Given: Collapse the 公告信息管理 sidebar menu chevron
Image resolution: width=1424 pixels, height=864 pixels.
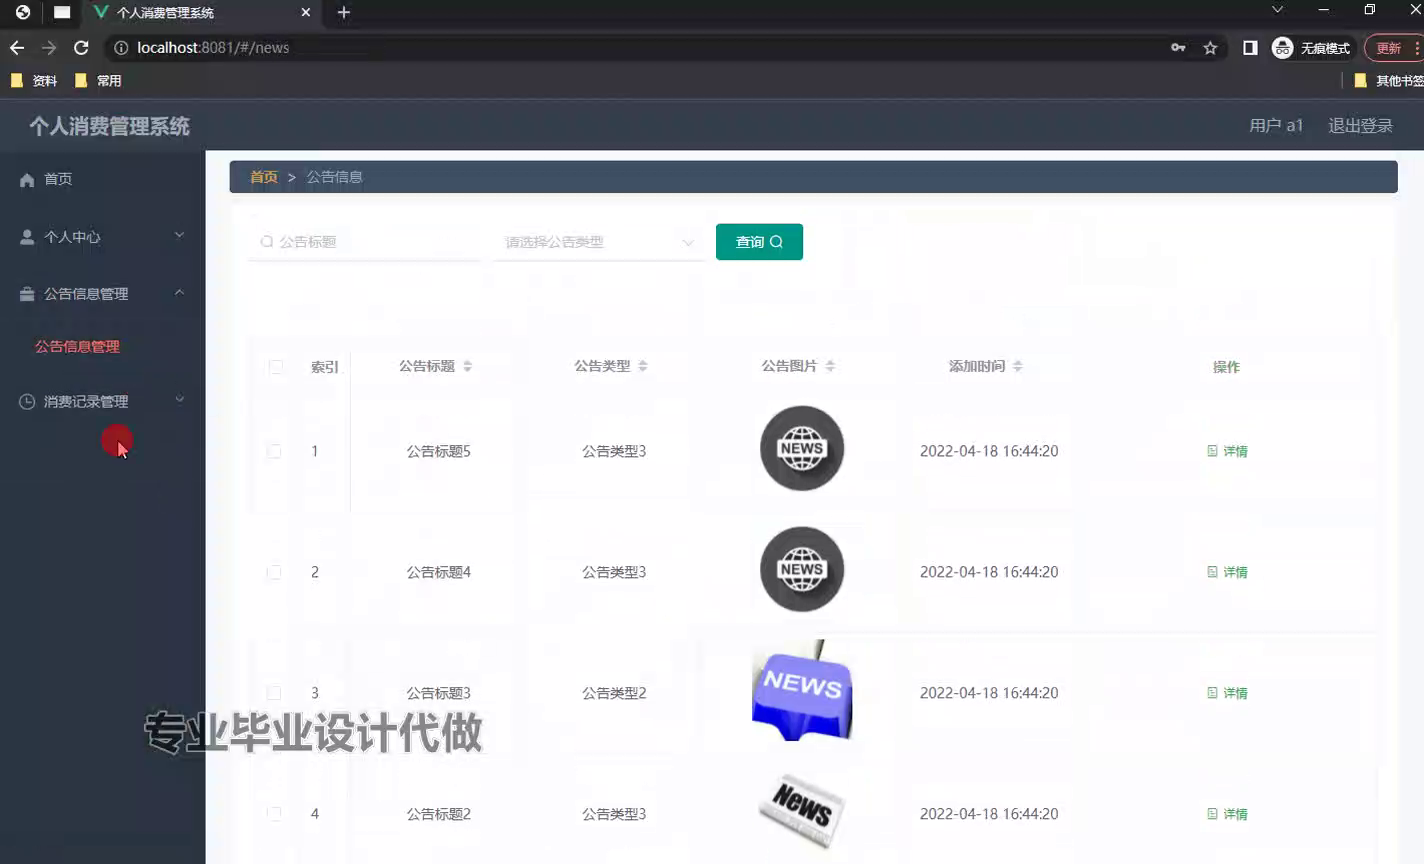Looking at the screenshot, I should 180,293.
